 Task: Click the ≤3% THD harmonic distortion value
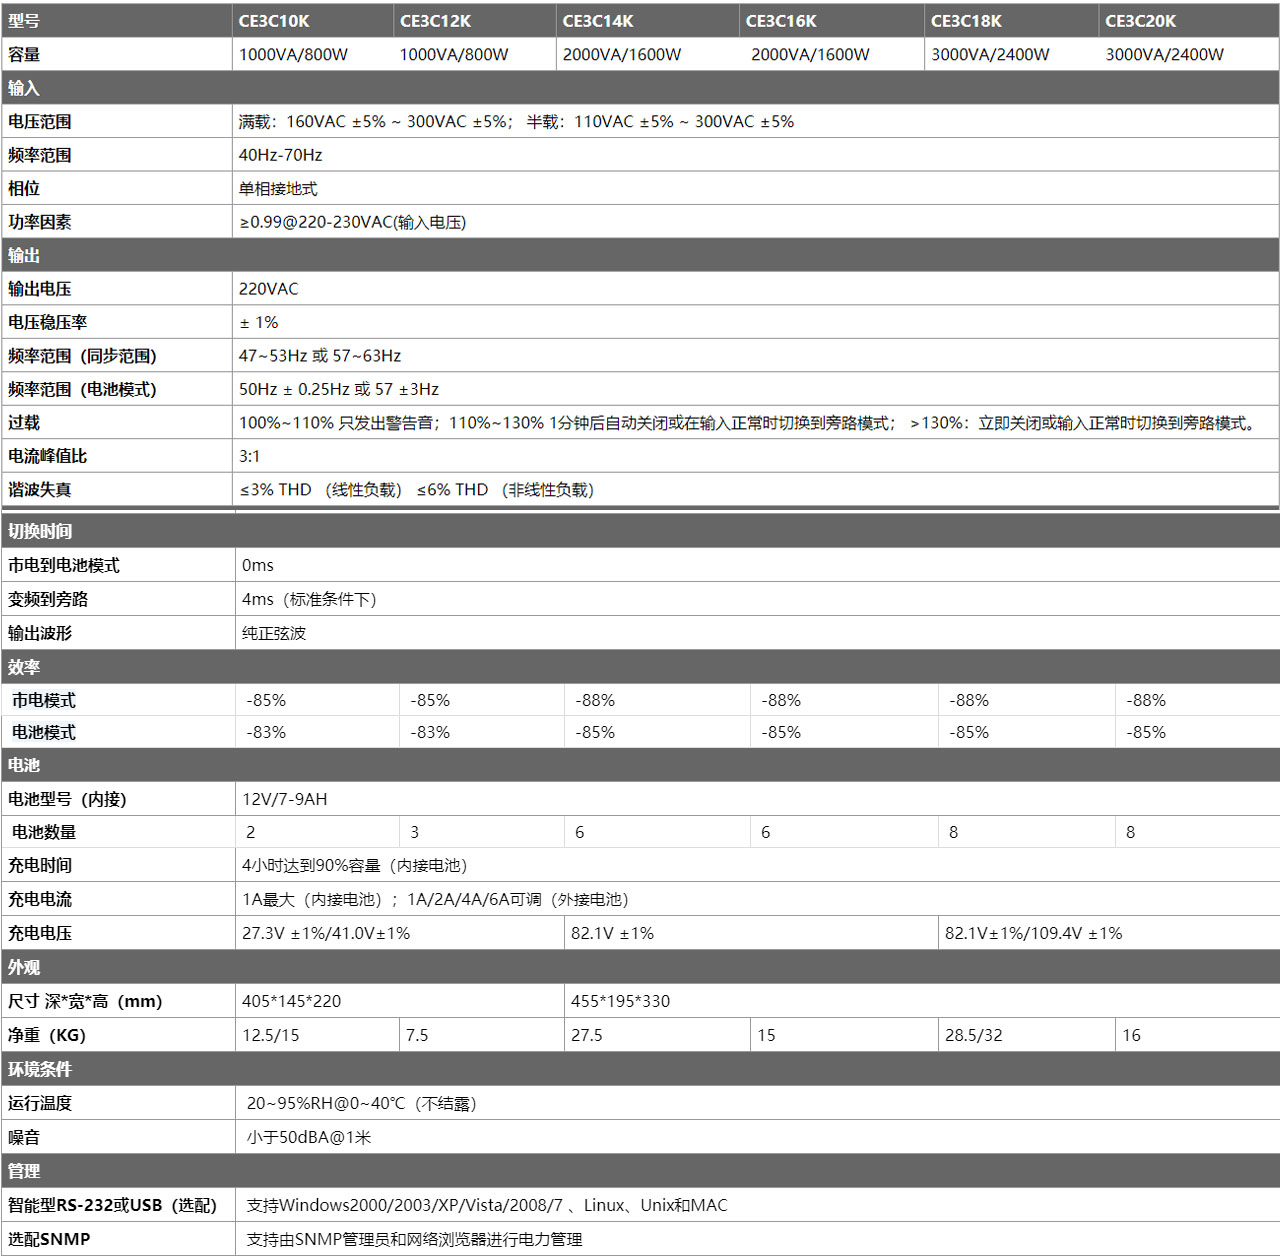[416, 490]
